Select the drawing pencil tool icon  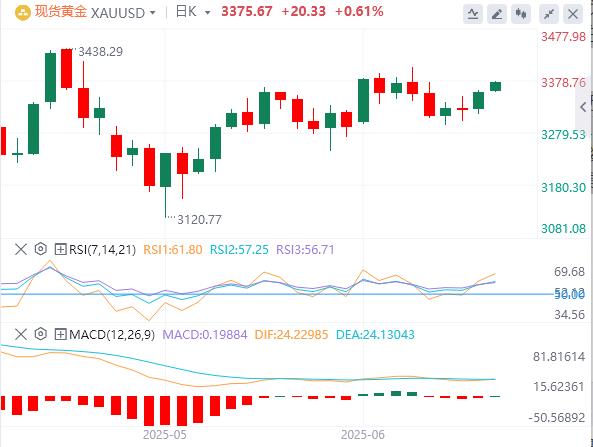(x=497, y=14)
